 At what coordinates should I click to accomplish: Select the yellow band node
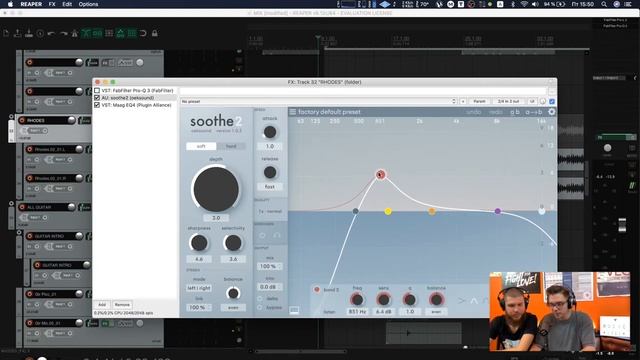(x=388, y=211)
